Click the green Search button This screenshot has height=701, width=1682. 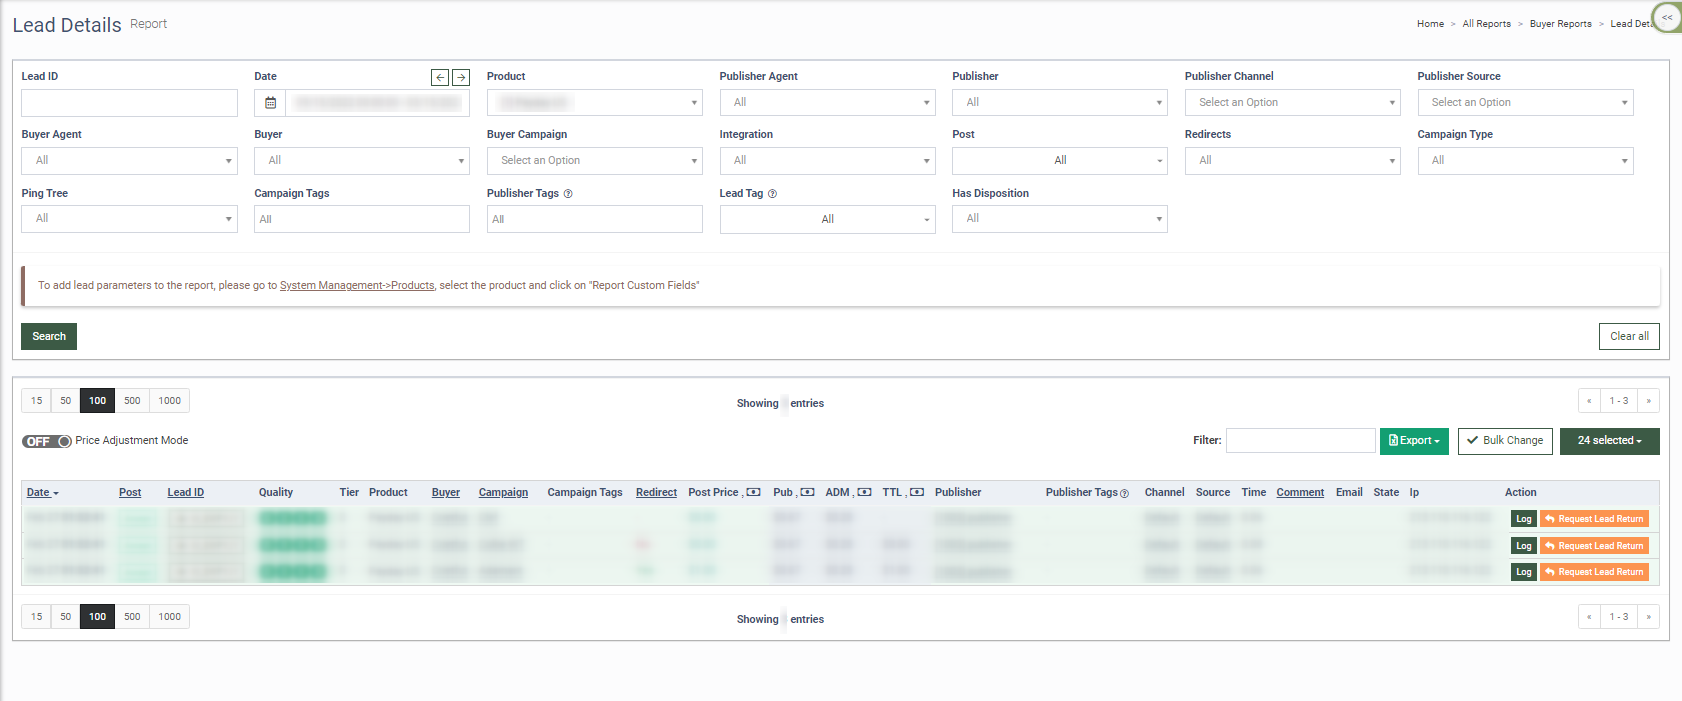(x=49, y=336)
